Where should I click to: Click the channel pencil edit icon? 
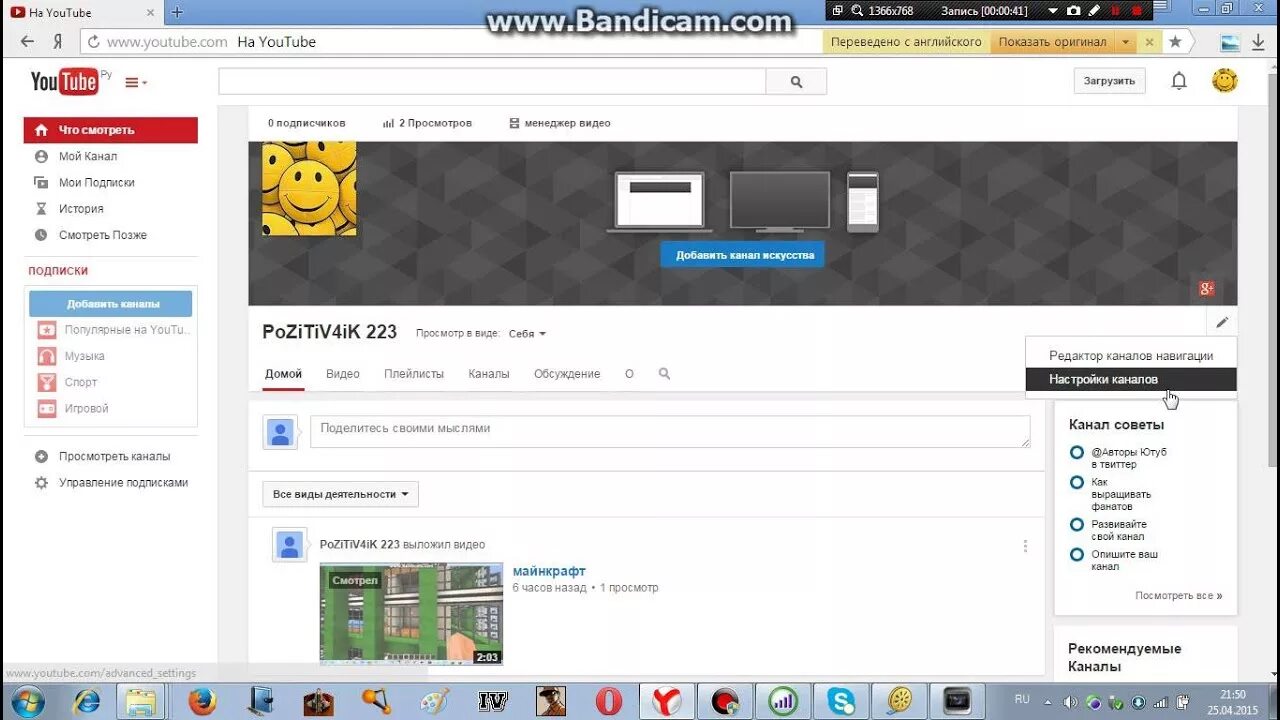click(x=1222, y=322)
